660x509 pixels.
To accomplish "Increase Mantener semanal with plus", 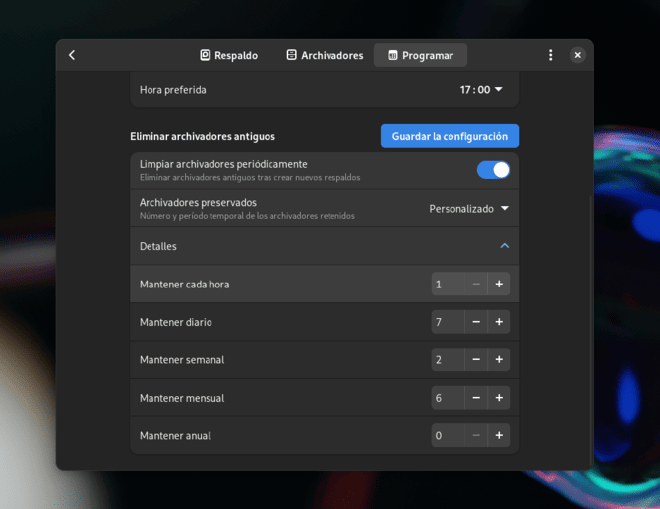I will click(499, 360).
